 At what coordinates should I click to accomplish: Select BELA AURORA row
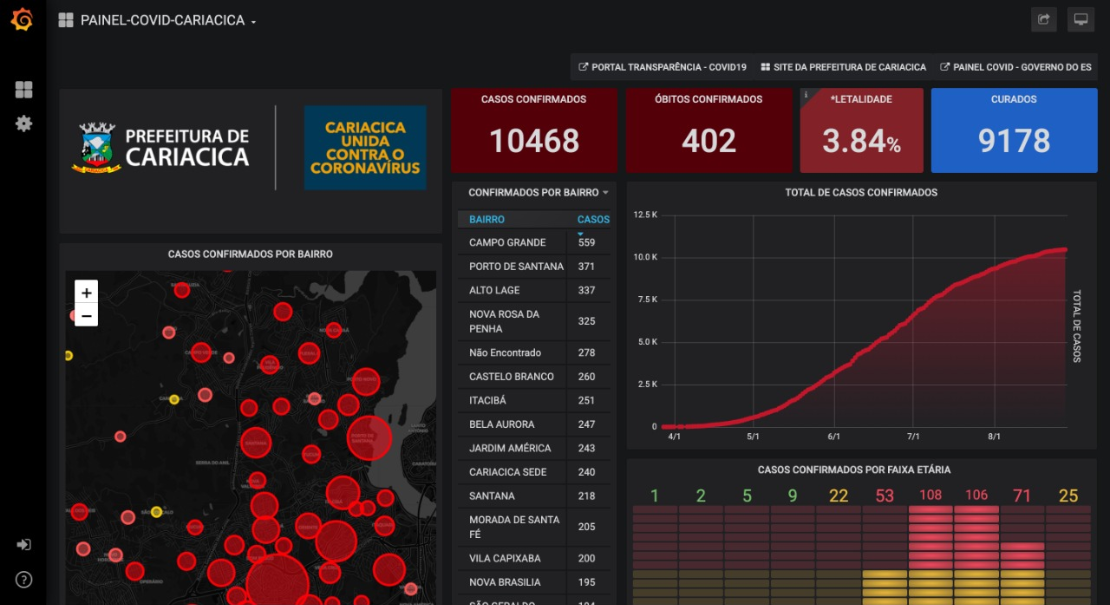(534, 425)
